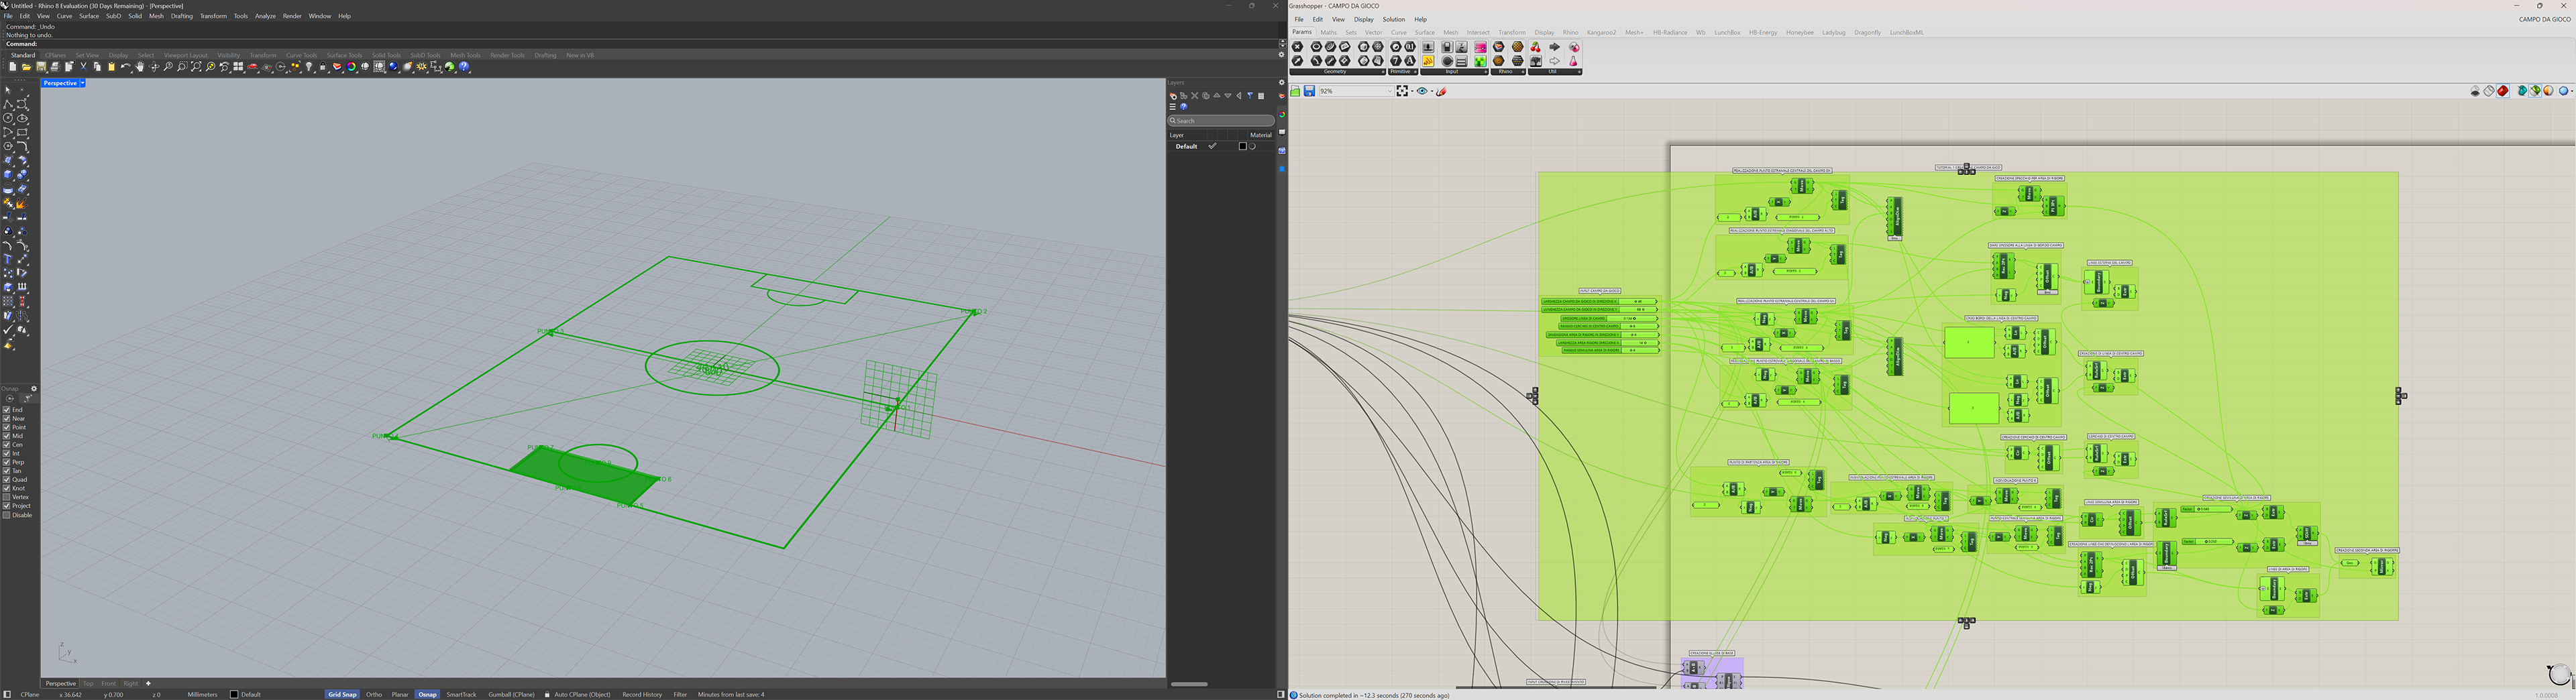Click the New file icon in Rhino toolbar
The width and height of the screenshot is (2576, 700).
tap(13, 67)
